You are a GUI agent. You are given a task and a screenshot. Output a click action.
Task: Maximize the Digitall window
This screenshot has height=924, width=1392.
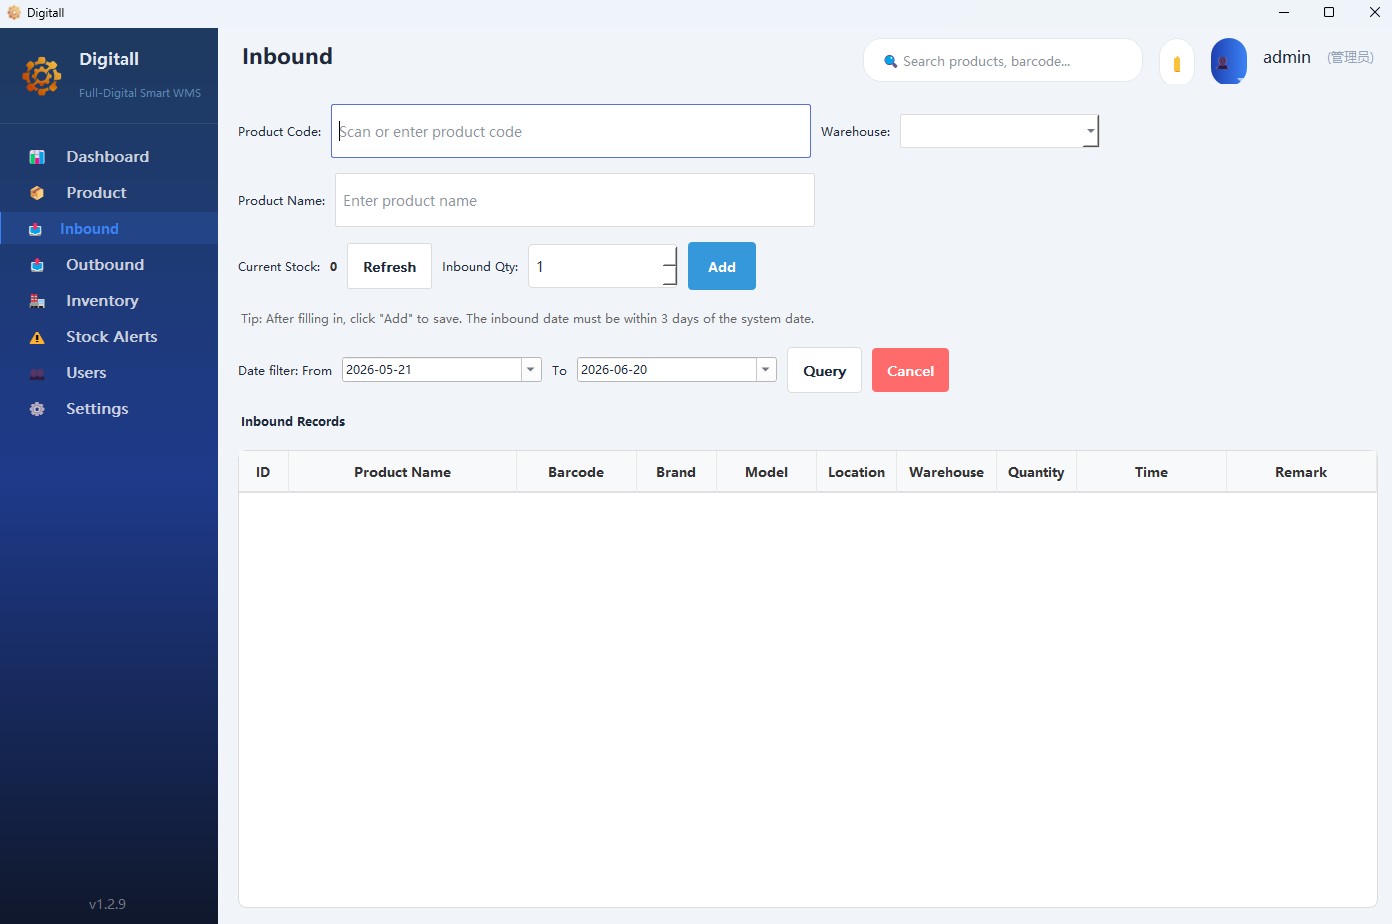click(1329, 12)
